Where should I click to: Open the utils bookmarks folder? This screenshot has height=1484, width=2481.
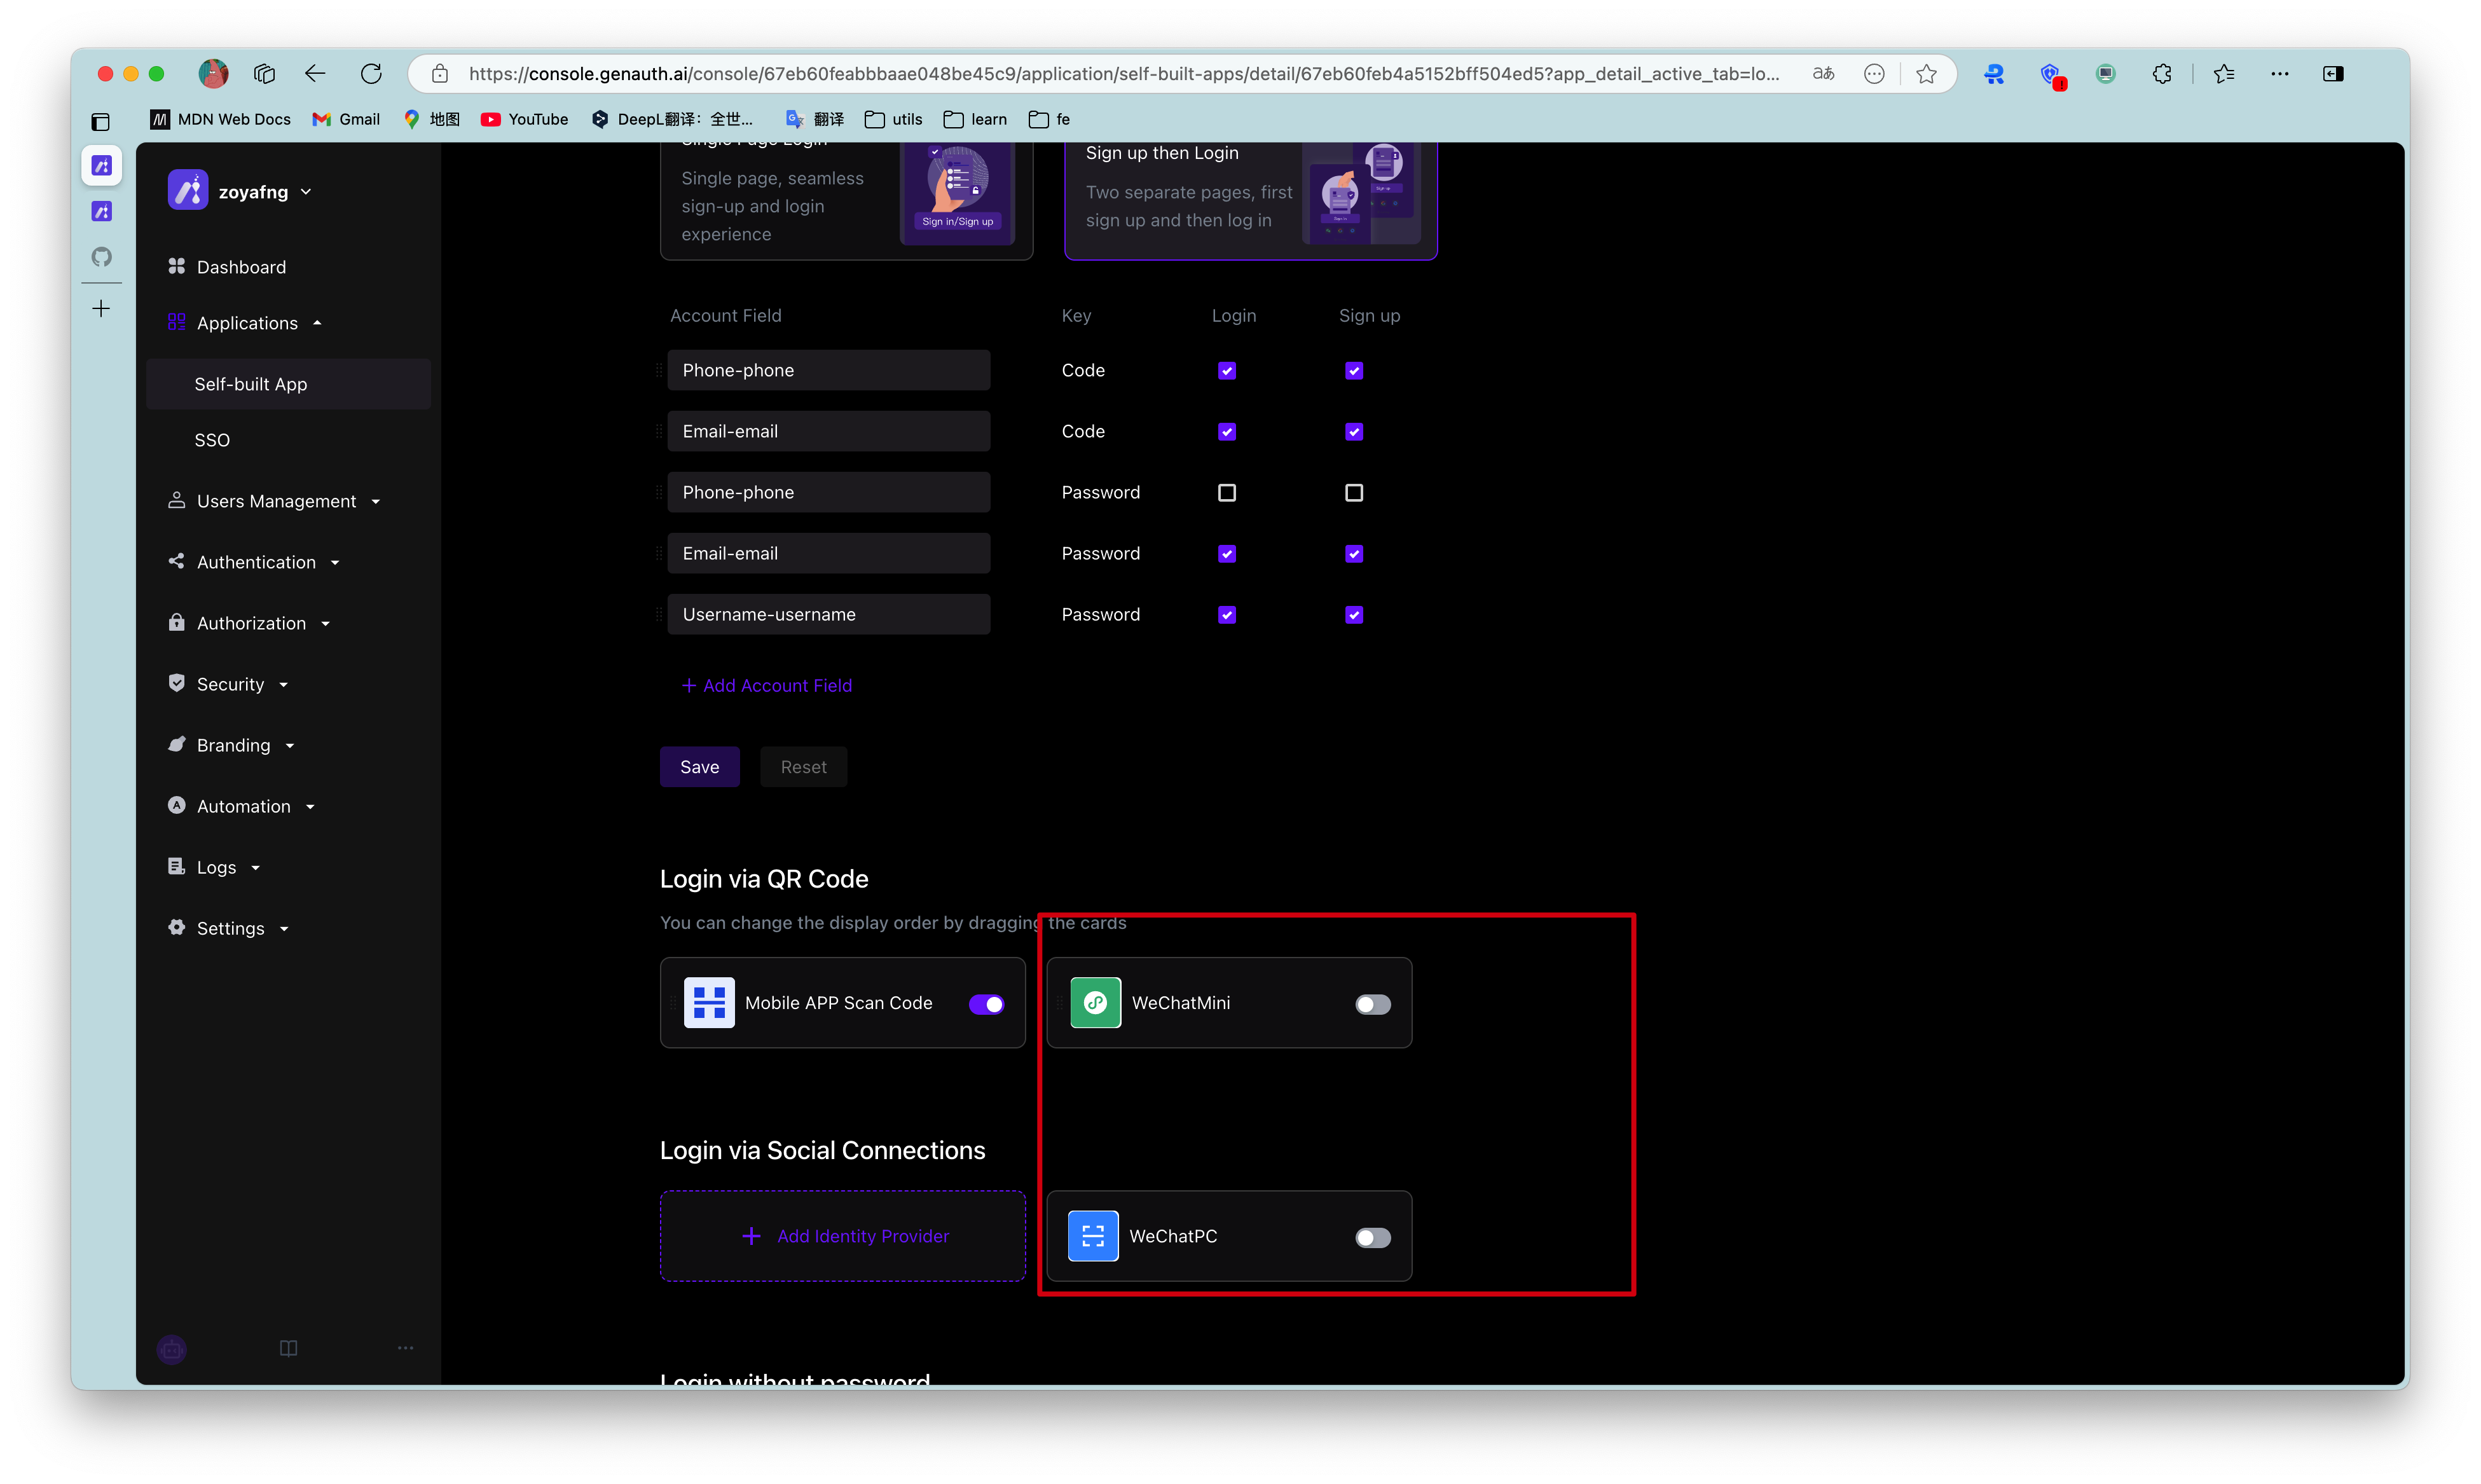click(894, 119)
